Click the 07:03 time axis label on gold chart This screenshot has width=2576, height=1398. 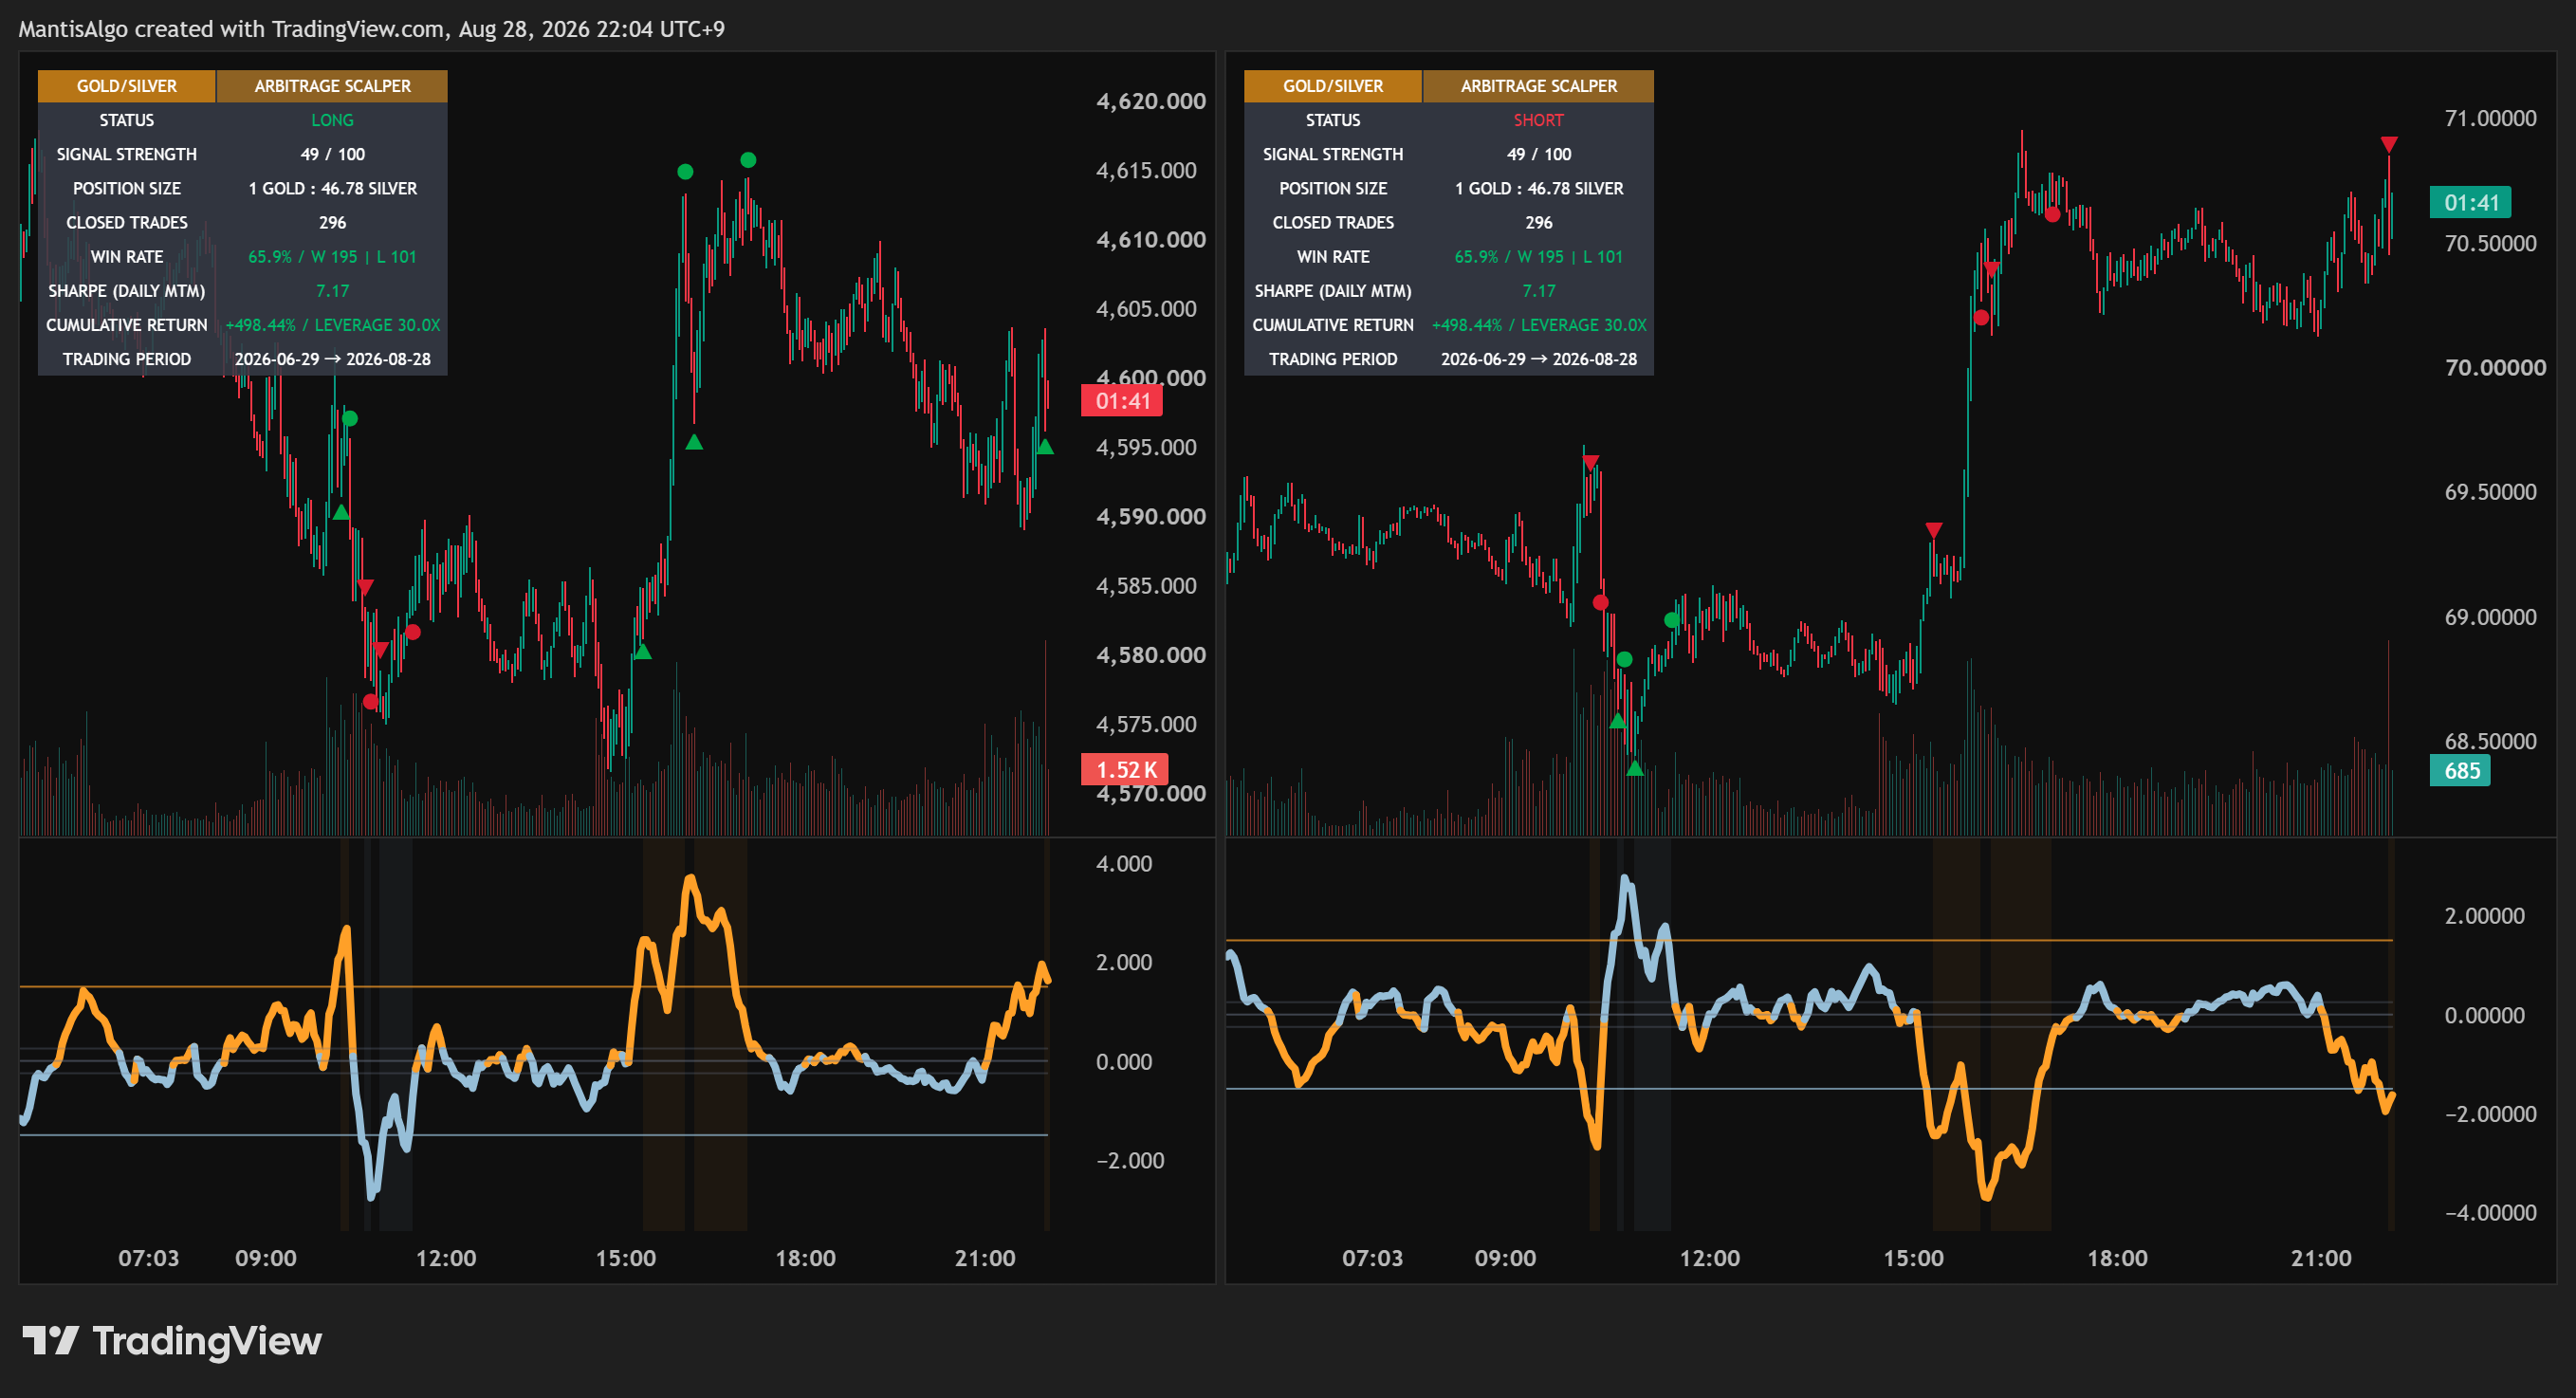[148, 1258]
